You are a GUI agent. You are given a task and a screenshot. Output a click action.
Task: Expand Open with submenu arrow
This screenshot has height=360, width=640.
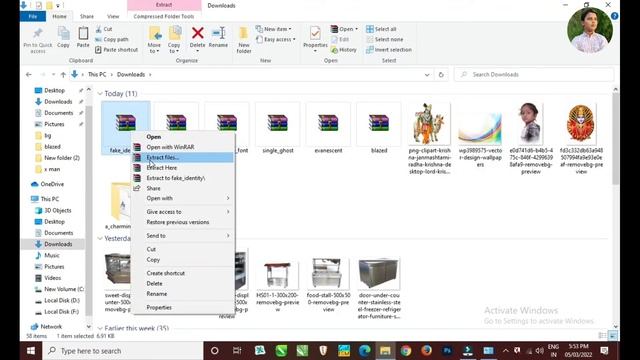point(228,198)
